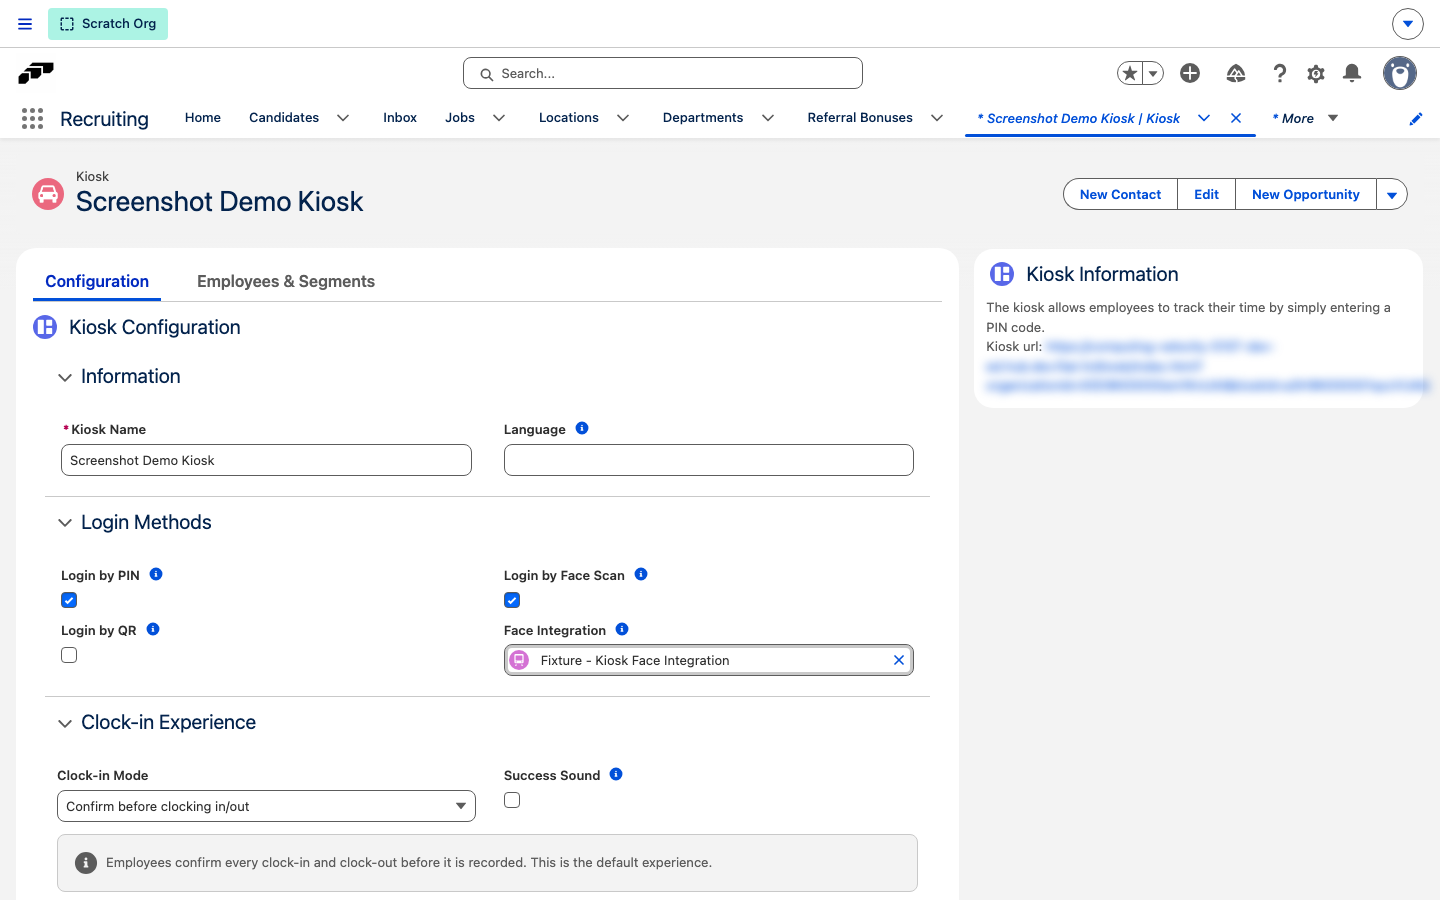Viewport: 1440px width, 900px height.
Task: Go to the Home nav tab
Action: pos(203,118)
